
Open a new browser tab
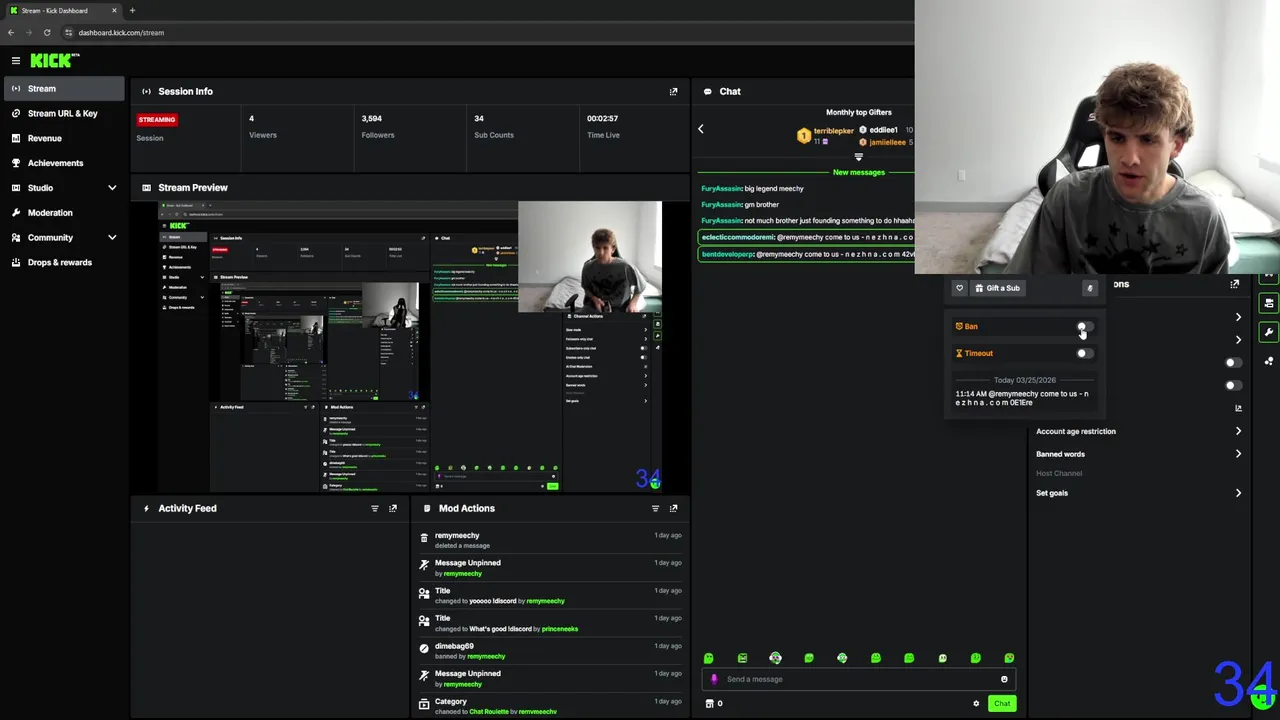pos(132,10)
